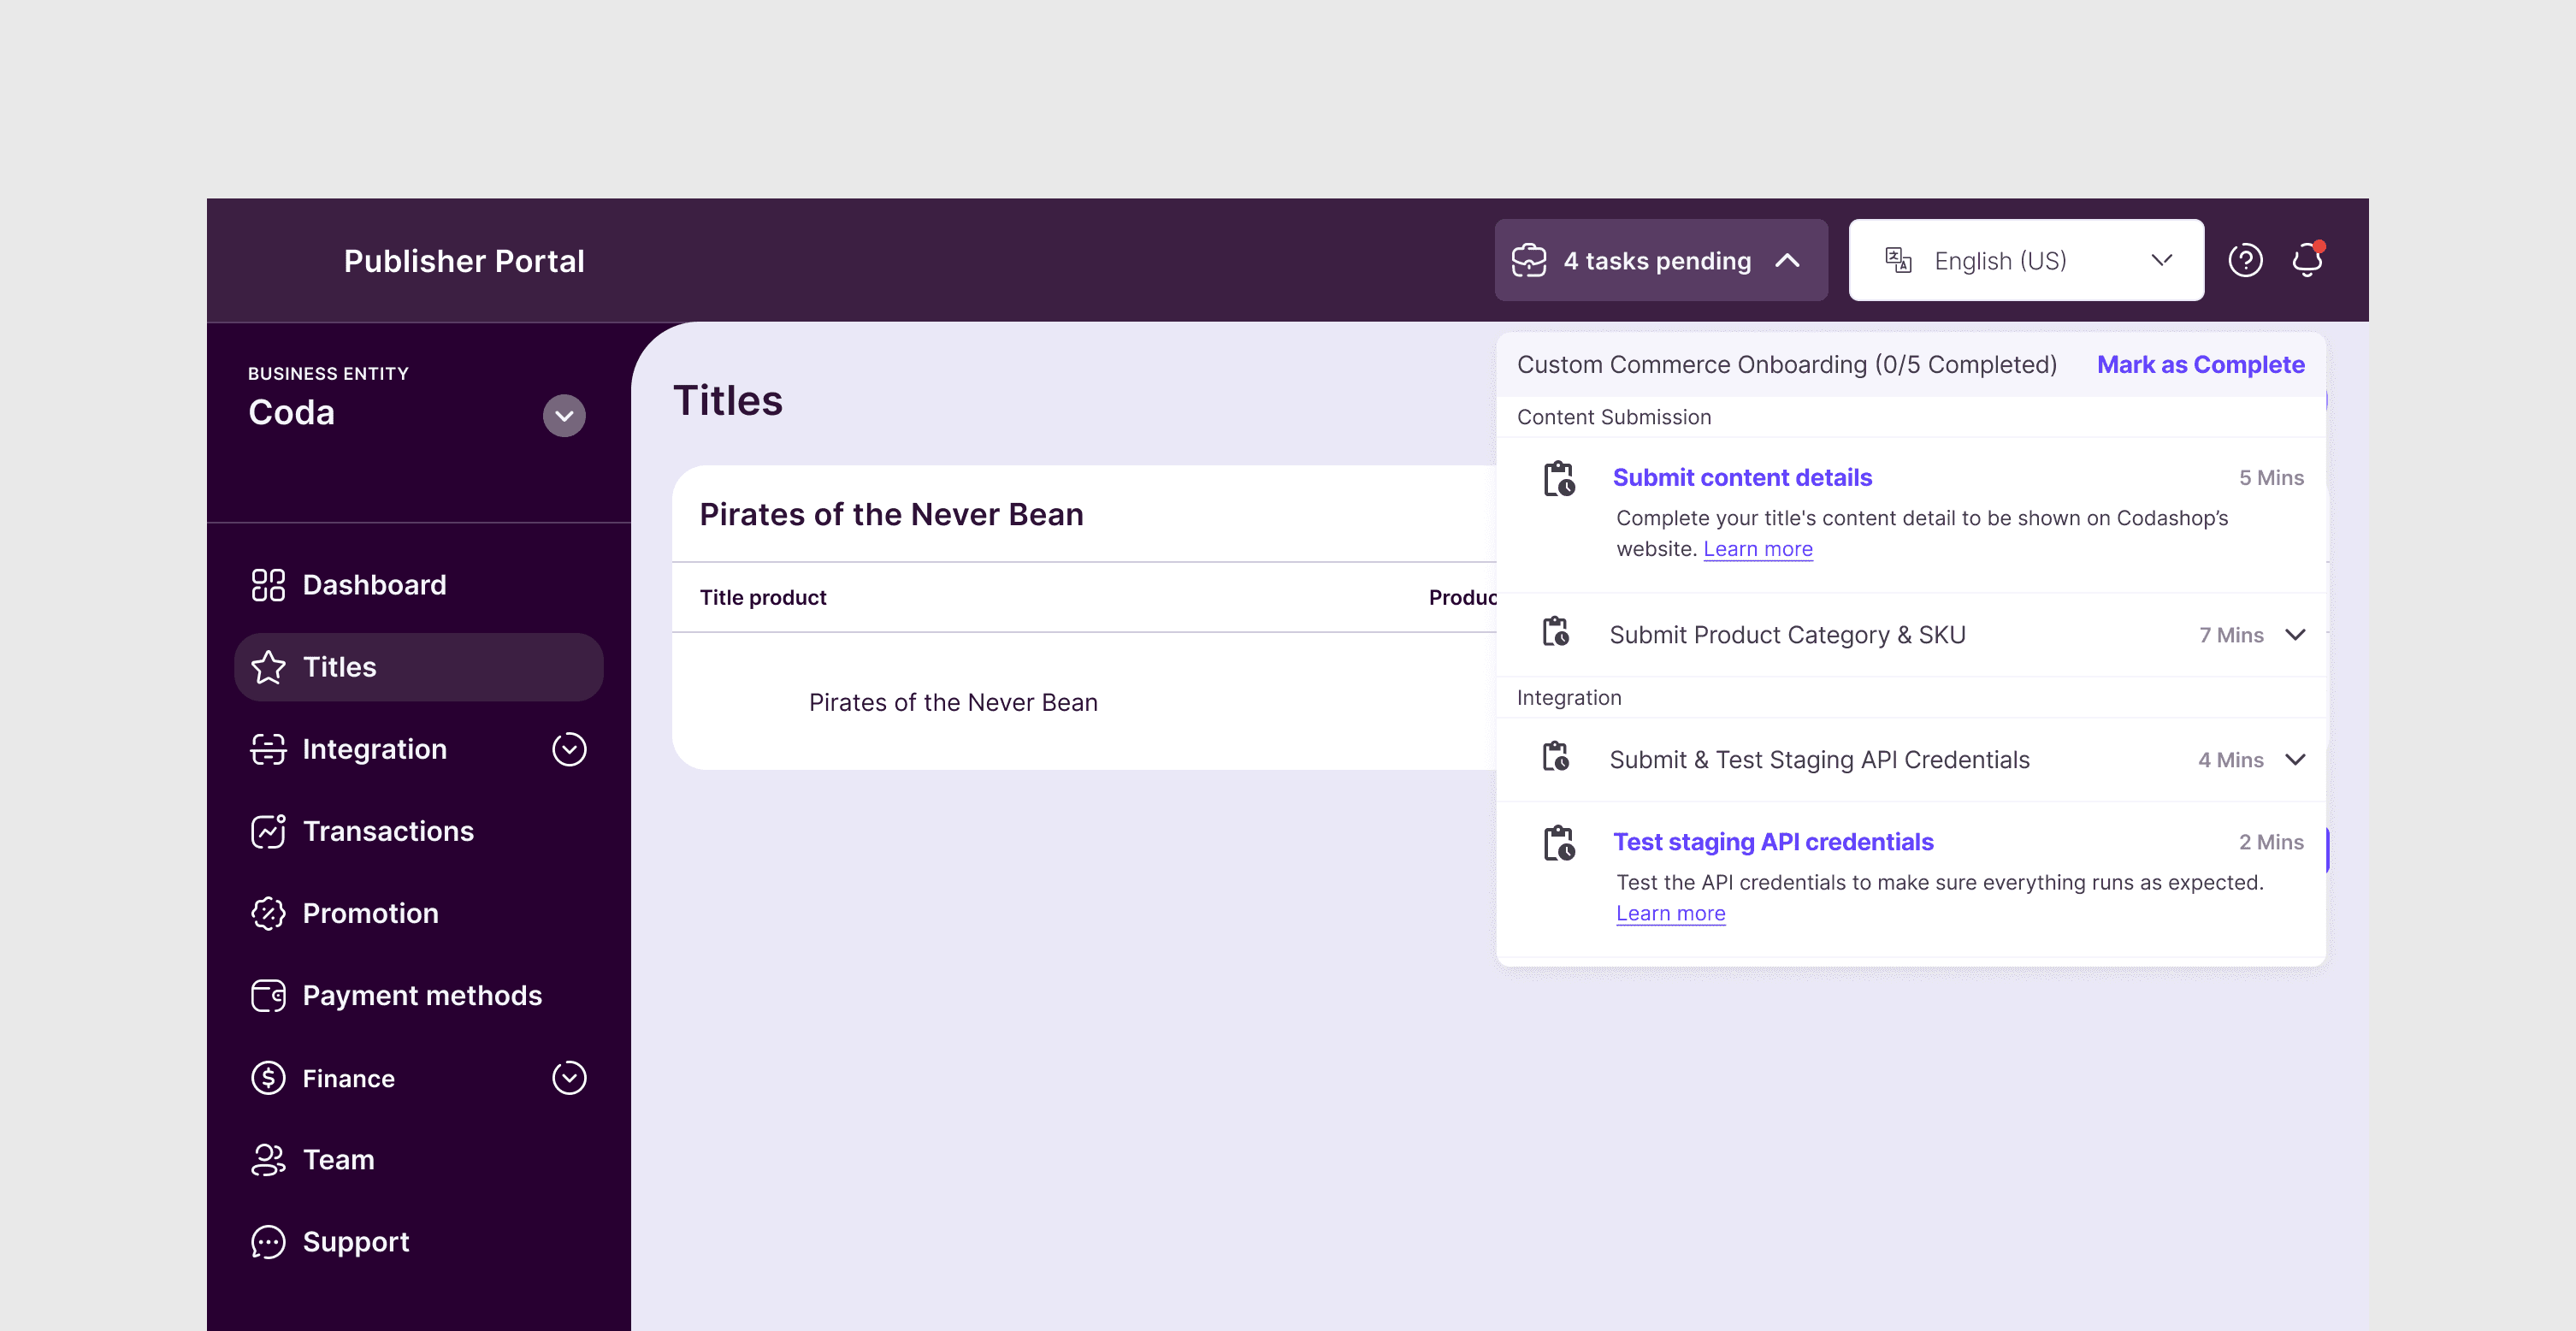Click the Transactions chart icon
The width and height of the screenshot is (2576, 1331).
(x=268, y=831)
